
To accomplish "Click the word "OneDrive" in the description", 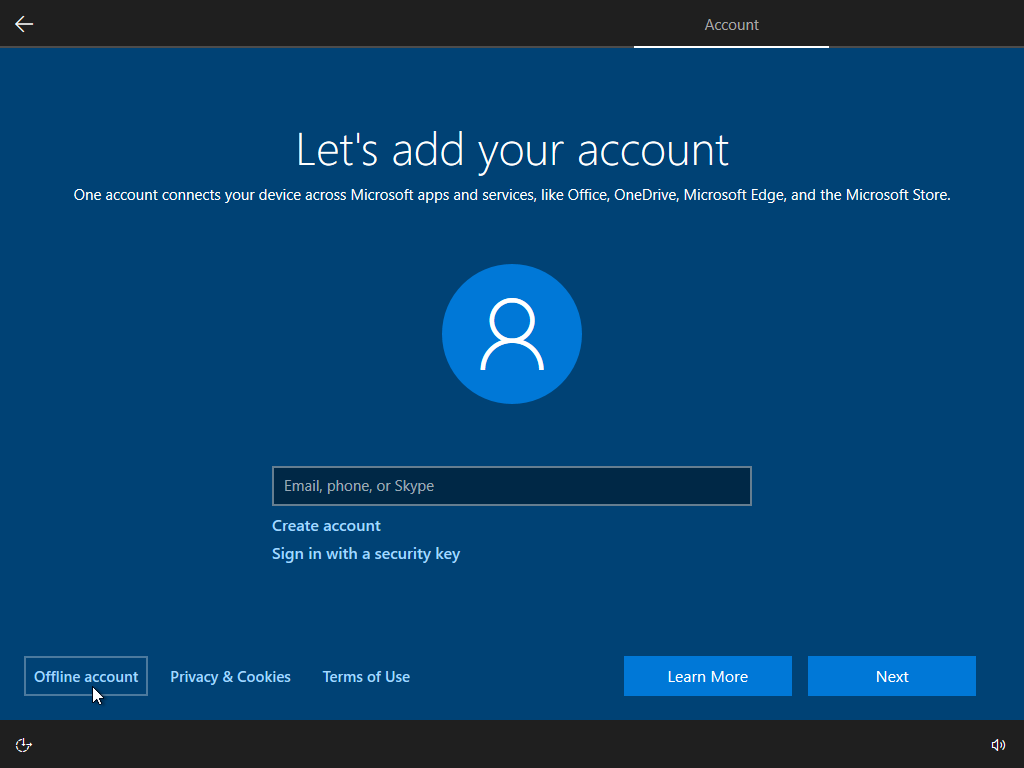I will click(645, 195).
